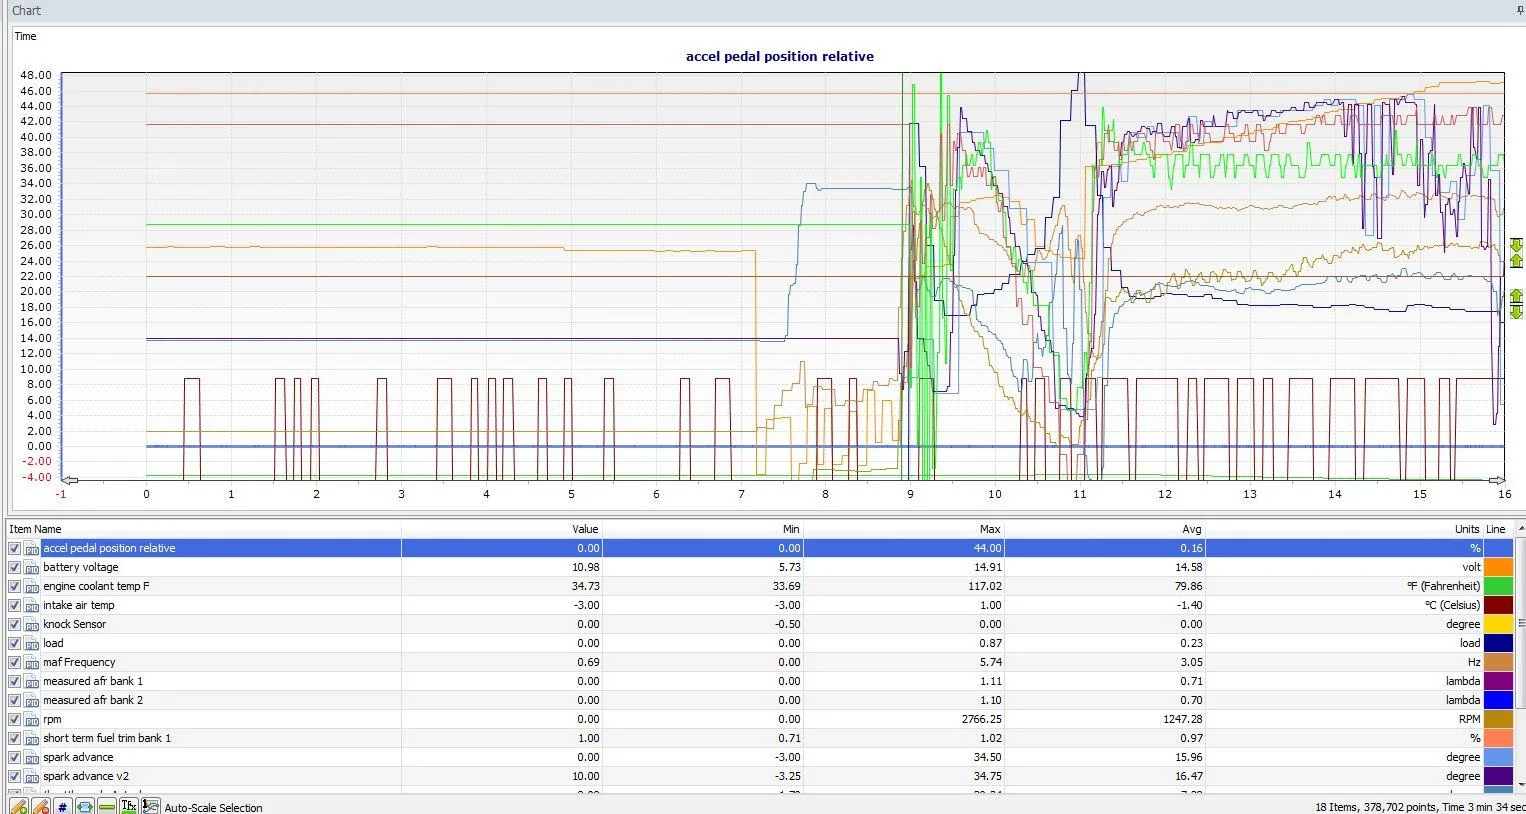Sort by Value column header
Screen dimensions: 1526x814
click(x=502, y=529)
